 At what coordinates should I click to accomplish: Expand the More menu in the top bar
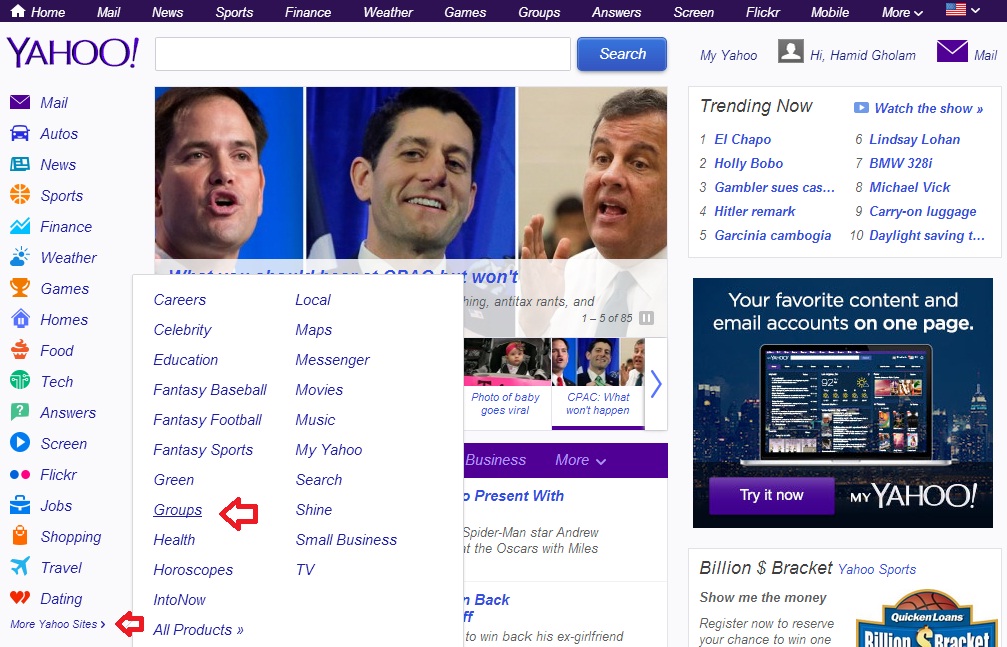[902, 12]
